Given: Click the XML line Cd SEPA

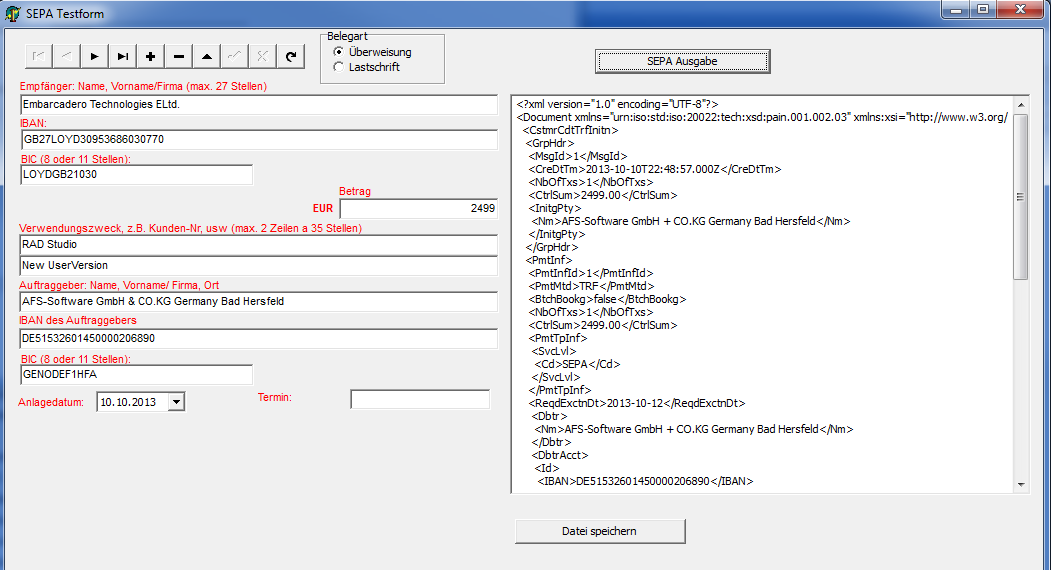Looking at the screenshot, I should [x=577, y=364].
